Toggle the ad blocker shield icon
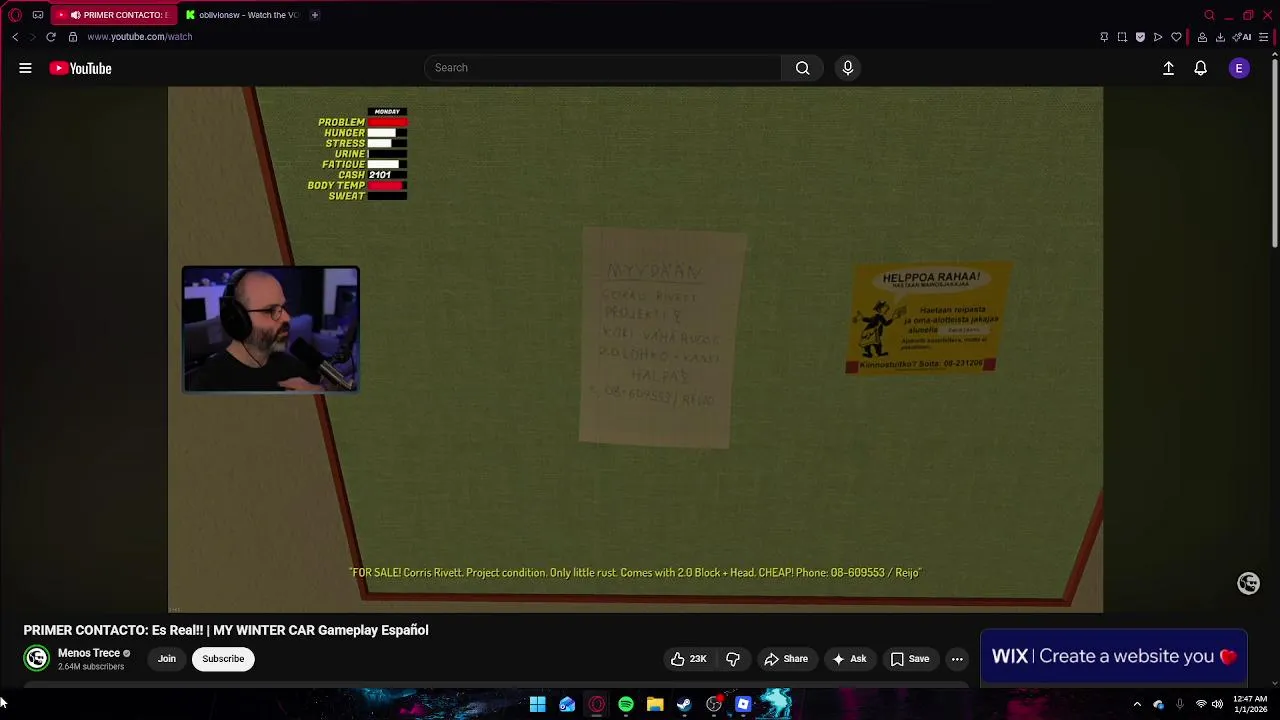Viewport: 1280px width, 720px height. point(1140,37)
